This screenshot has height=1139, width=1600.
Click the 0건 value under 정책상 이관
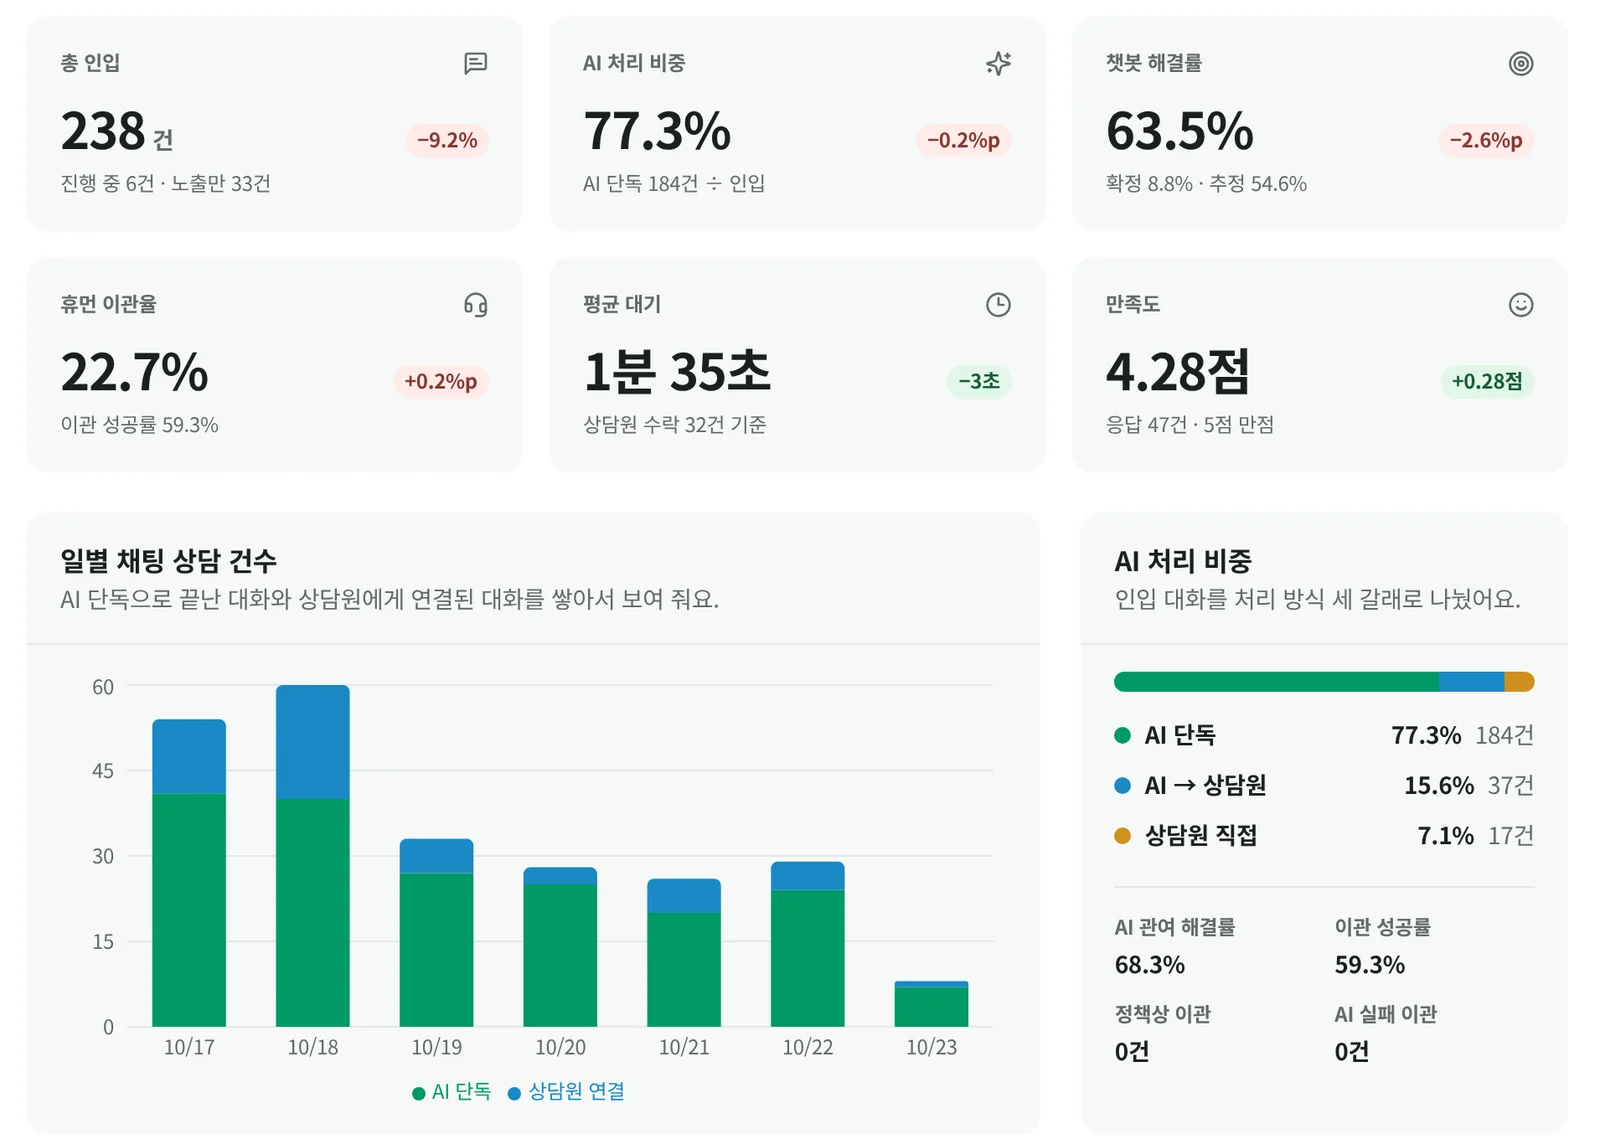1132,1052
